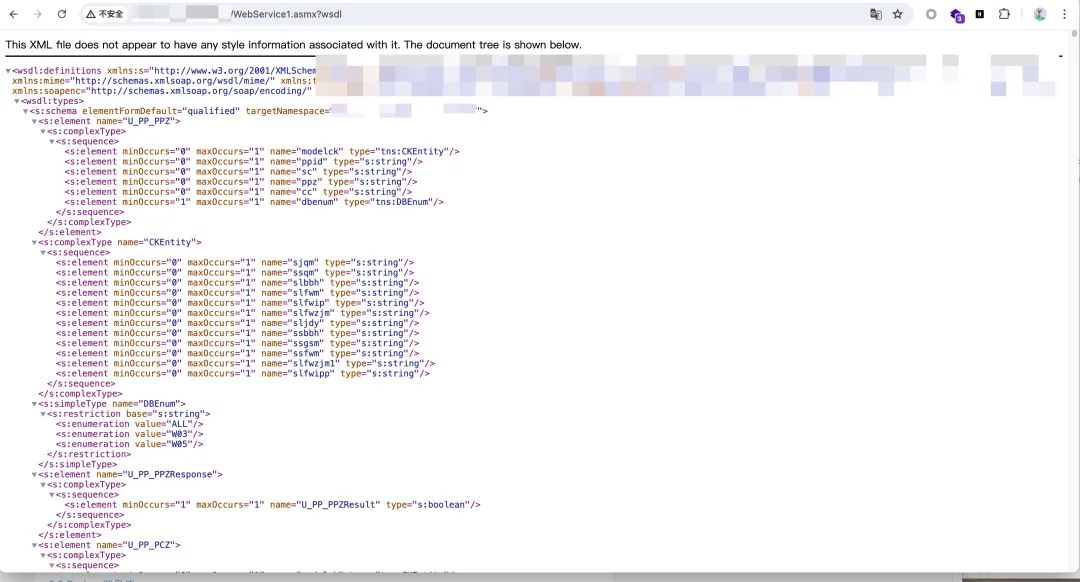Image resolution: width=1080 pixels, height=582 pixels.
Task: Bookmark this page with the star
Action: 898,15
